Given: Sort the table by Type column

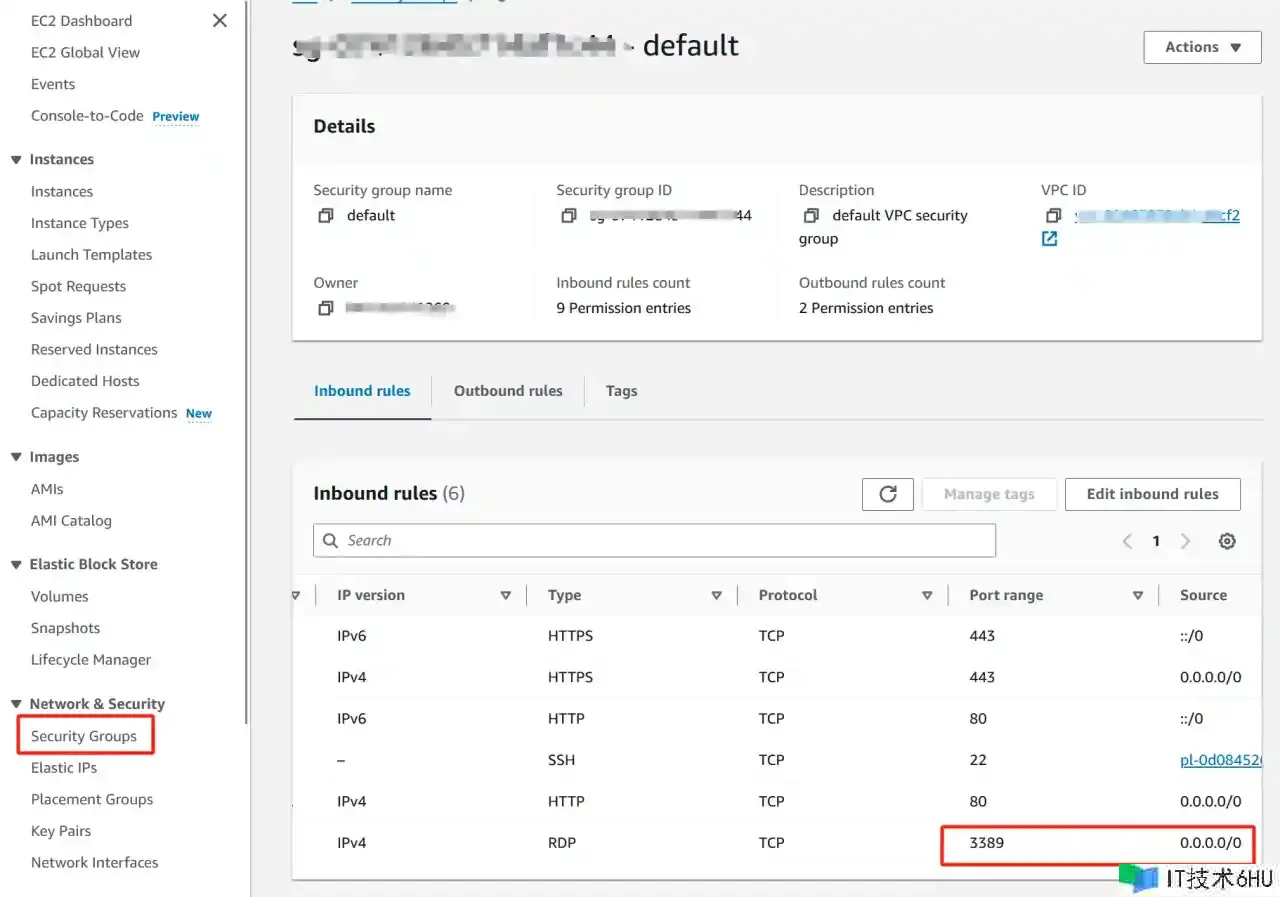Looking at the screenshot, I should coord(716,596).
